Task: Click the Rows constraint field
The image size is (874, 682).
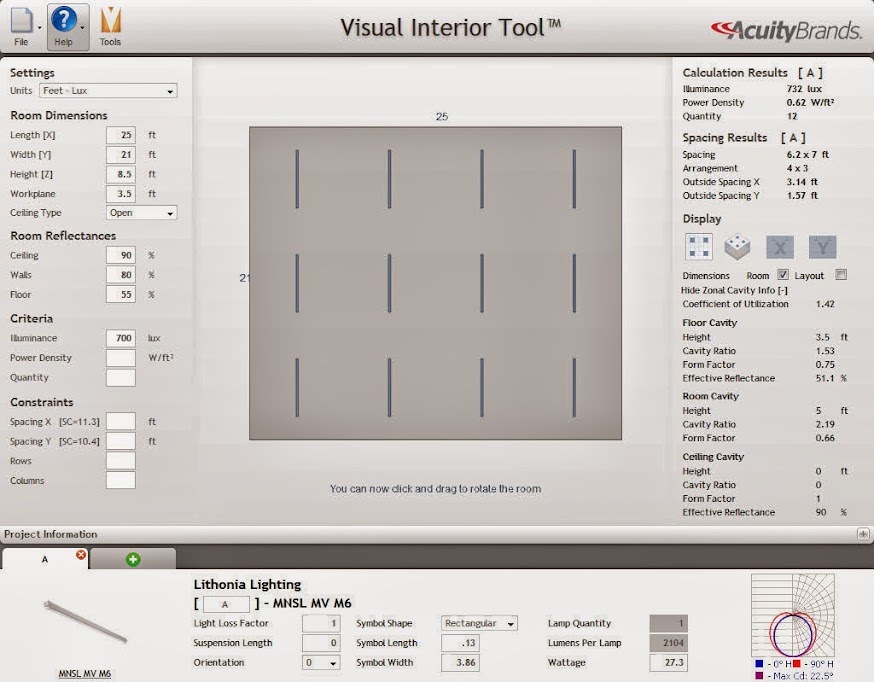Action: 121,461
